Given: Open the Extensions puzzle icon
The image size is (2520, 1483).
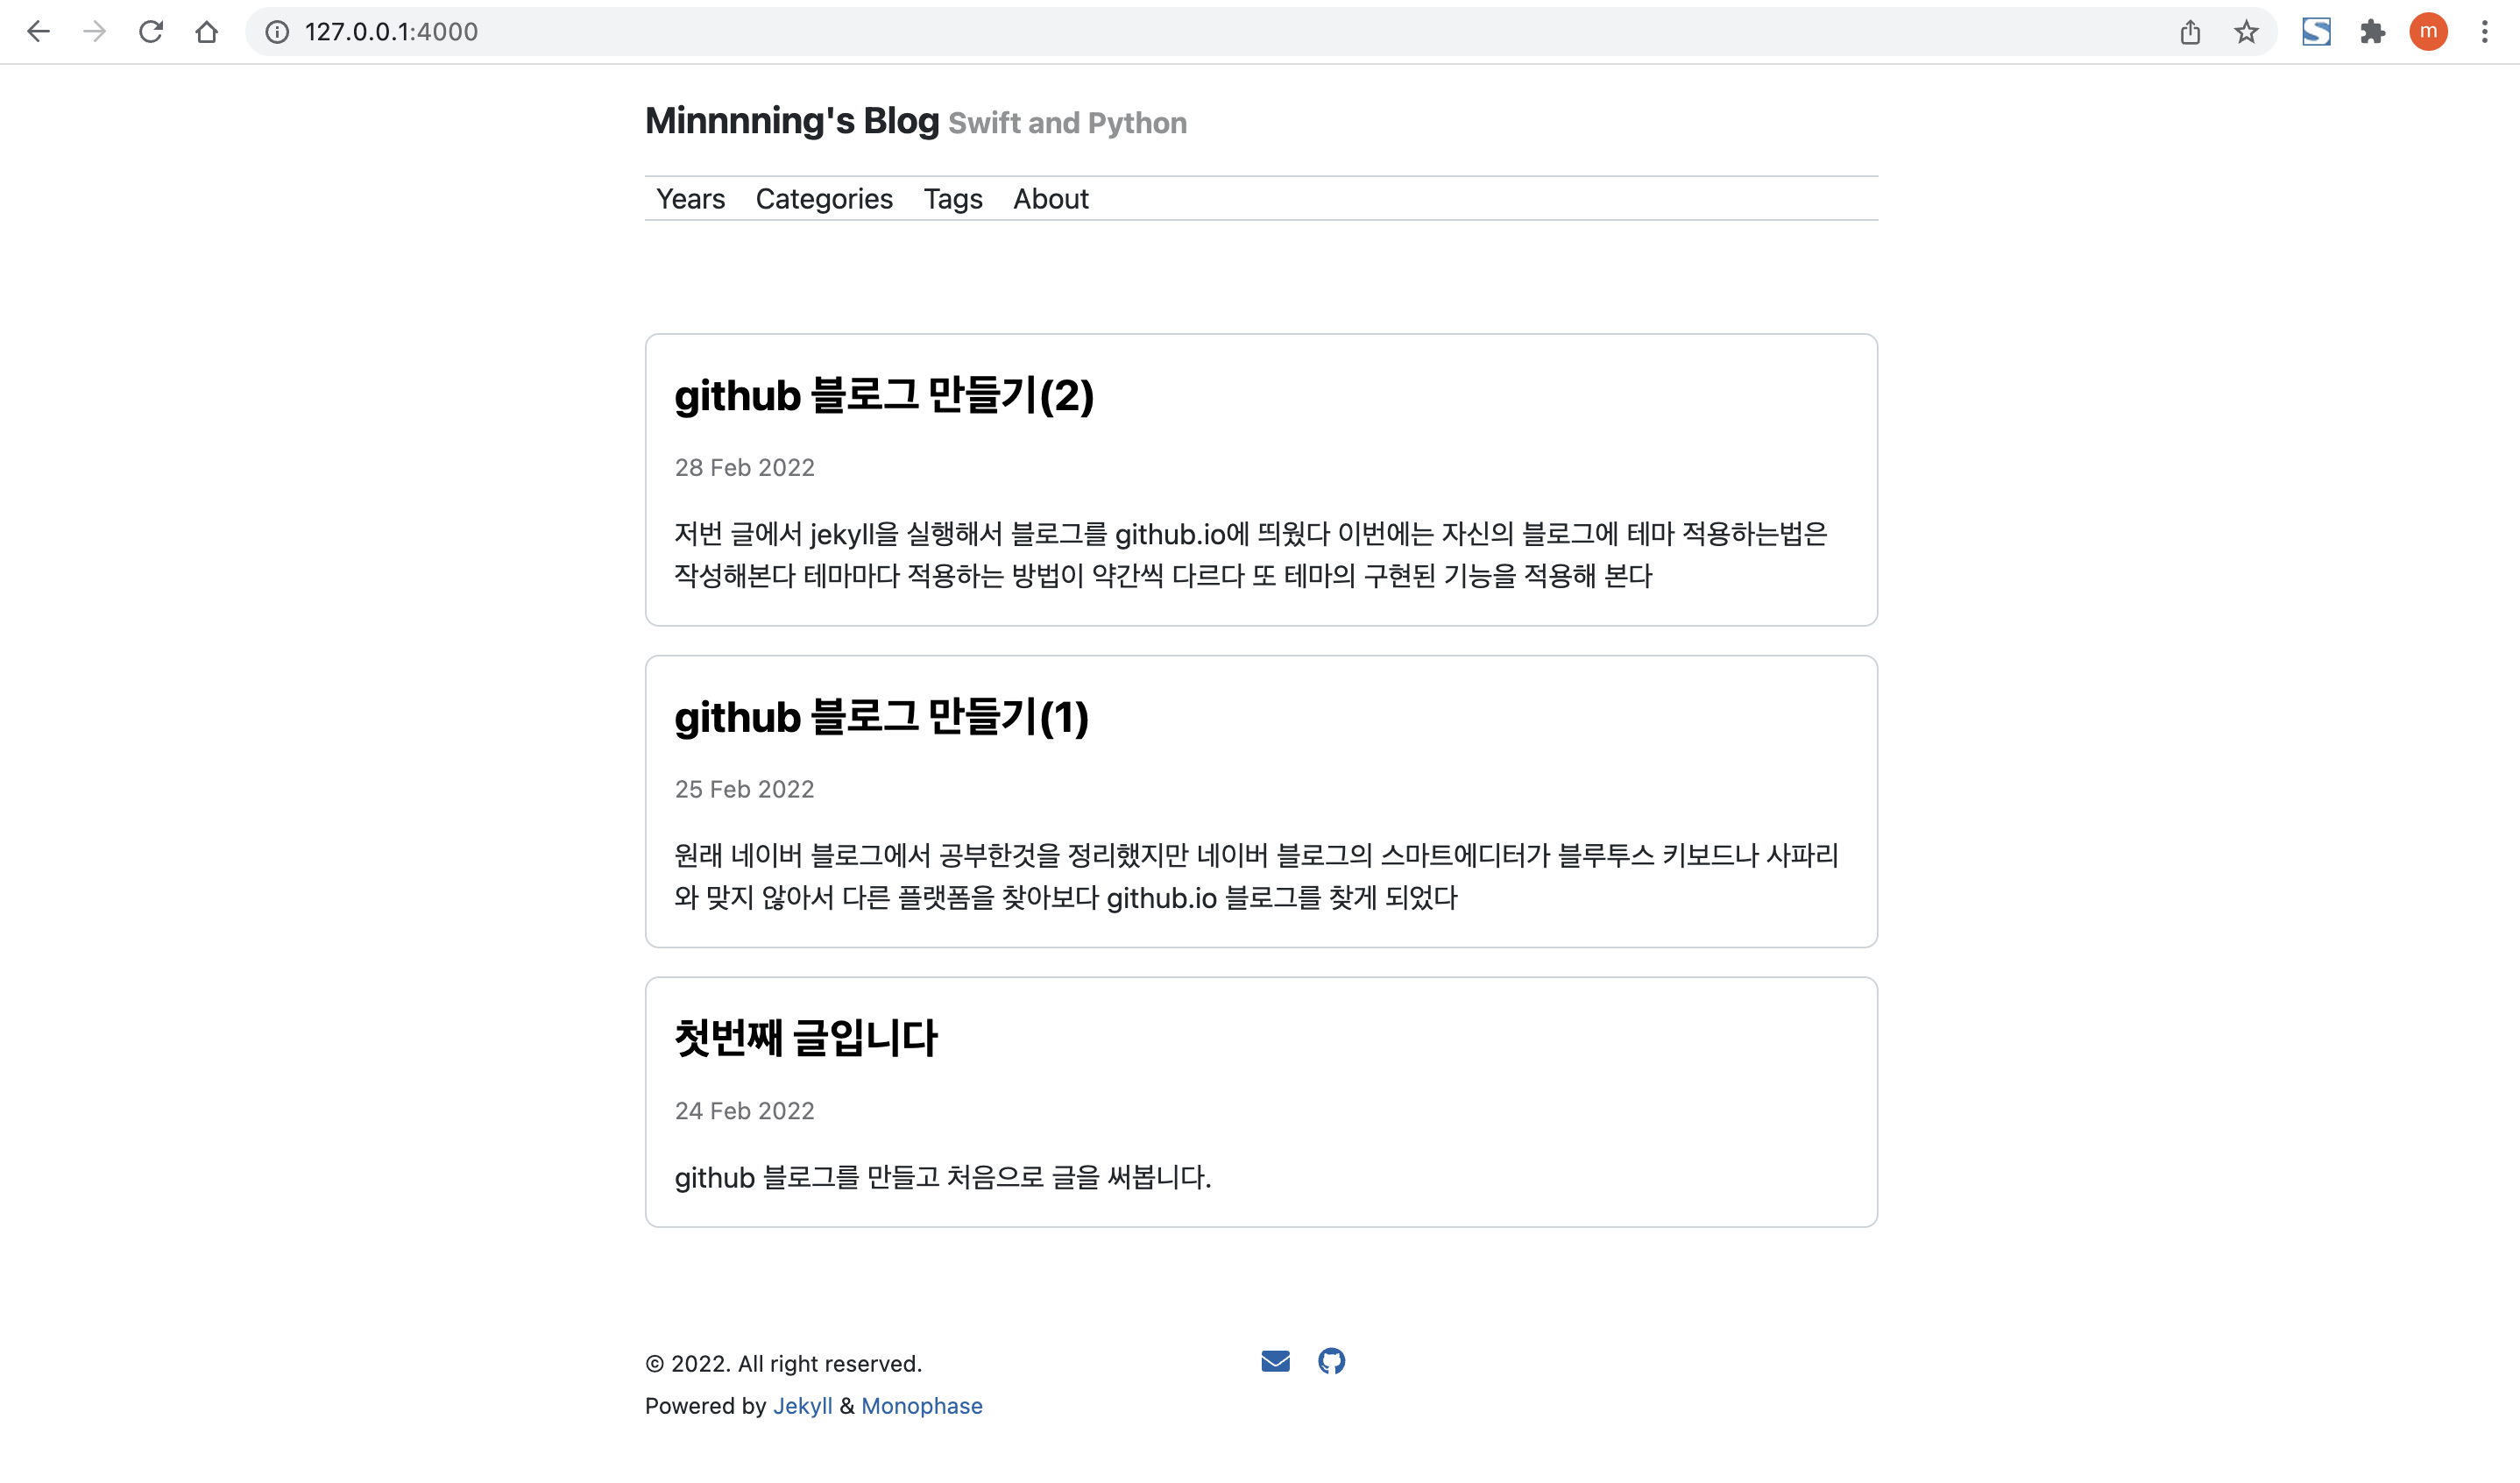Looking at the screenshot, I should [2372, 32].
